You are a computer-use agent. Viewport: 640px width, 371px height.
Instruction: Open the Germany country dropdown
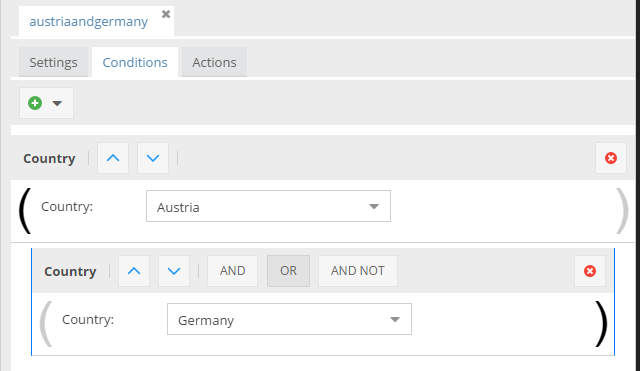tap(289, 319)
